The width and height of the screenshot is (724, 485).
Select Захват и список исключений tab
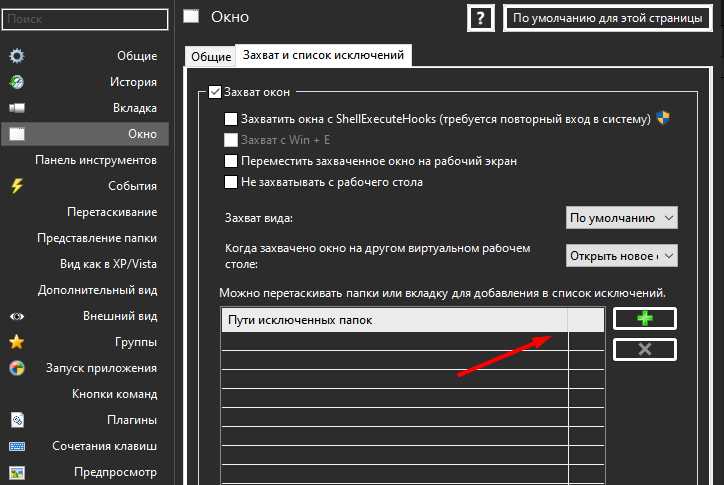click(323, 56)
